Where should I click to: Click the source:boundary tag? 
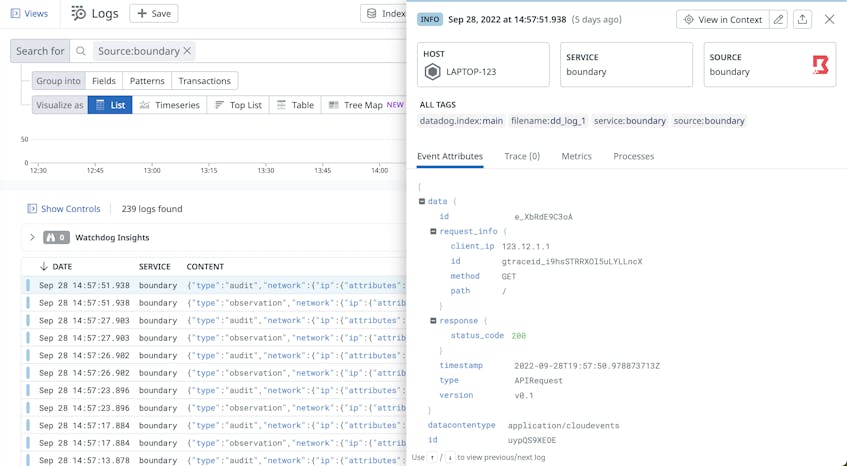(x=709, y=121)
